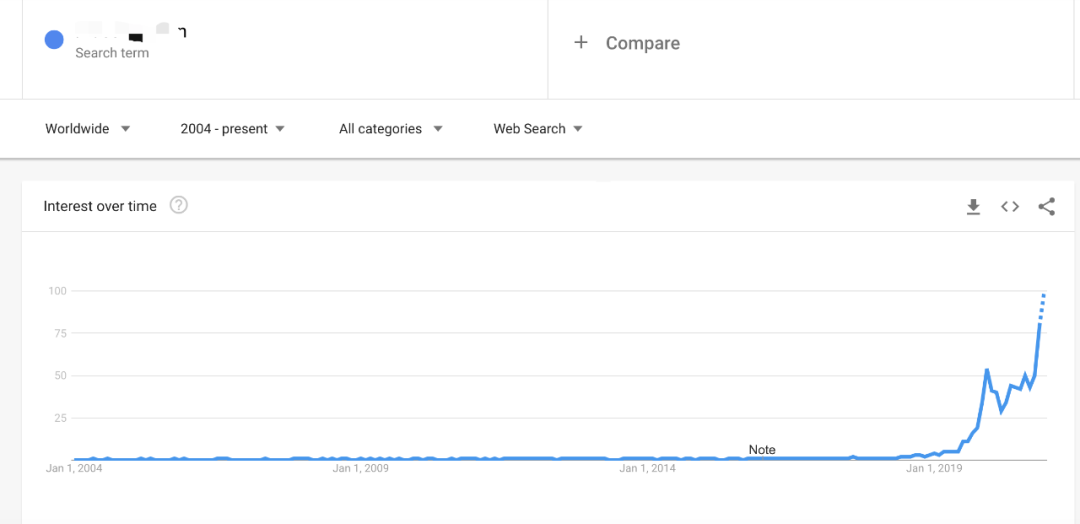1080x524 pixels.
Task: Click the Jan 1, 2009 axis label
Action: (361, 468)
